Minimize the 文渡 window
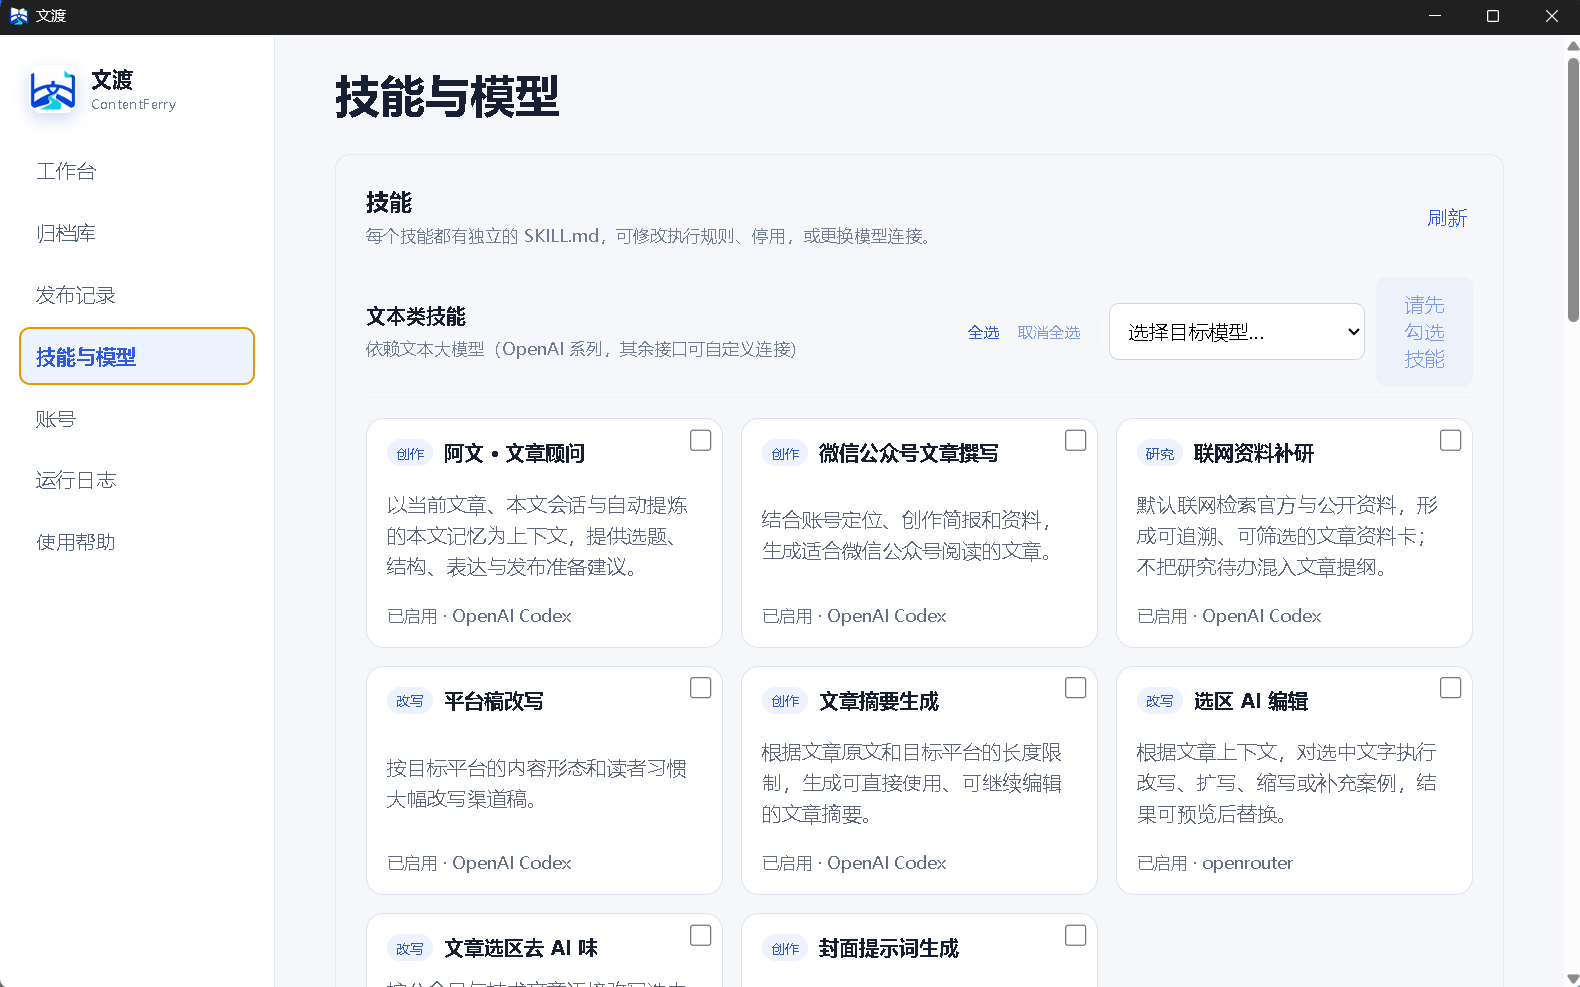Viewport: 1580px width, 987px height. point(1435,16)
